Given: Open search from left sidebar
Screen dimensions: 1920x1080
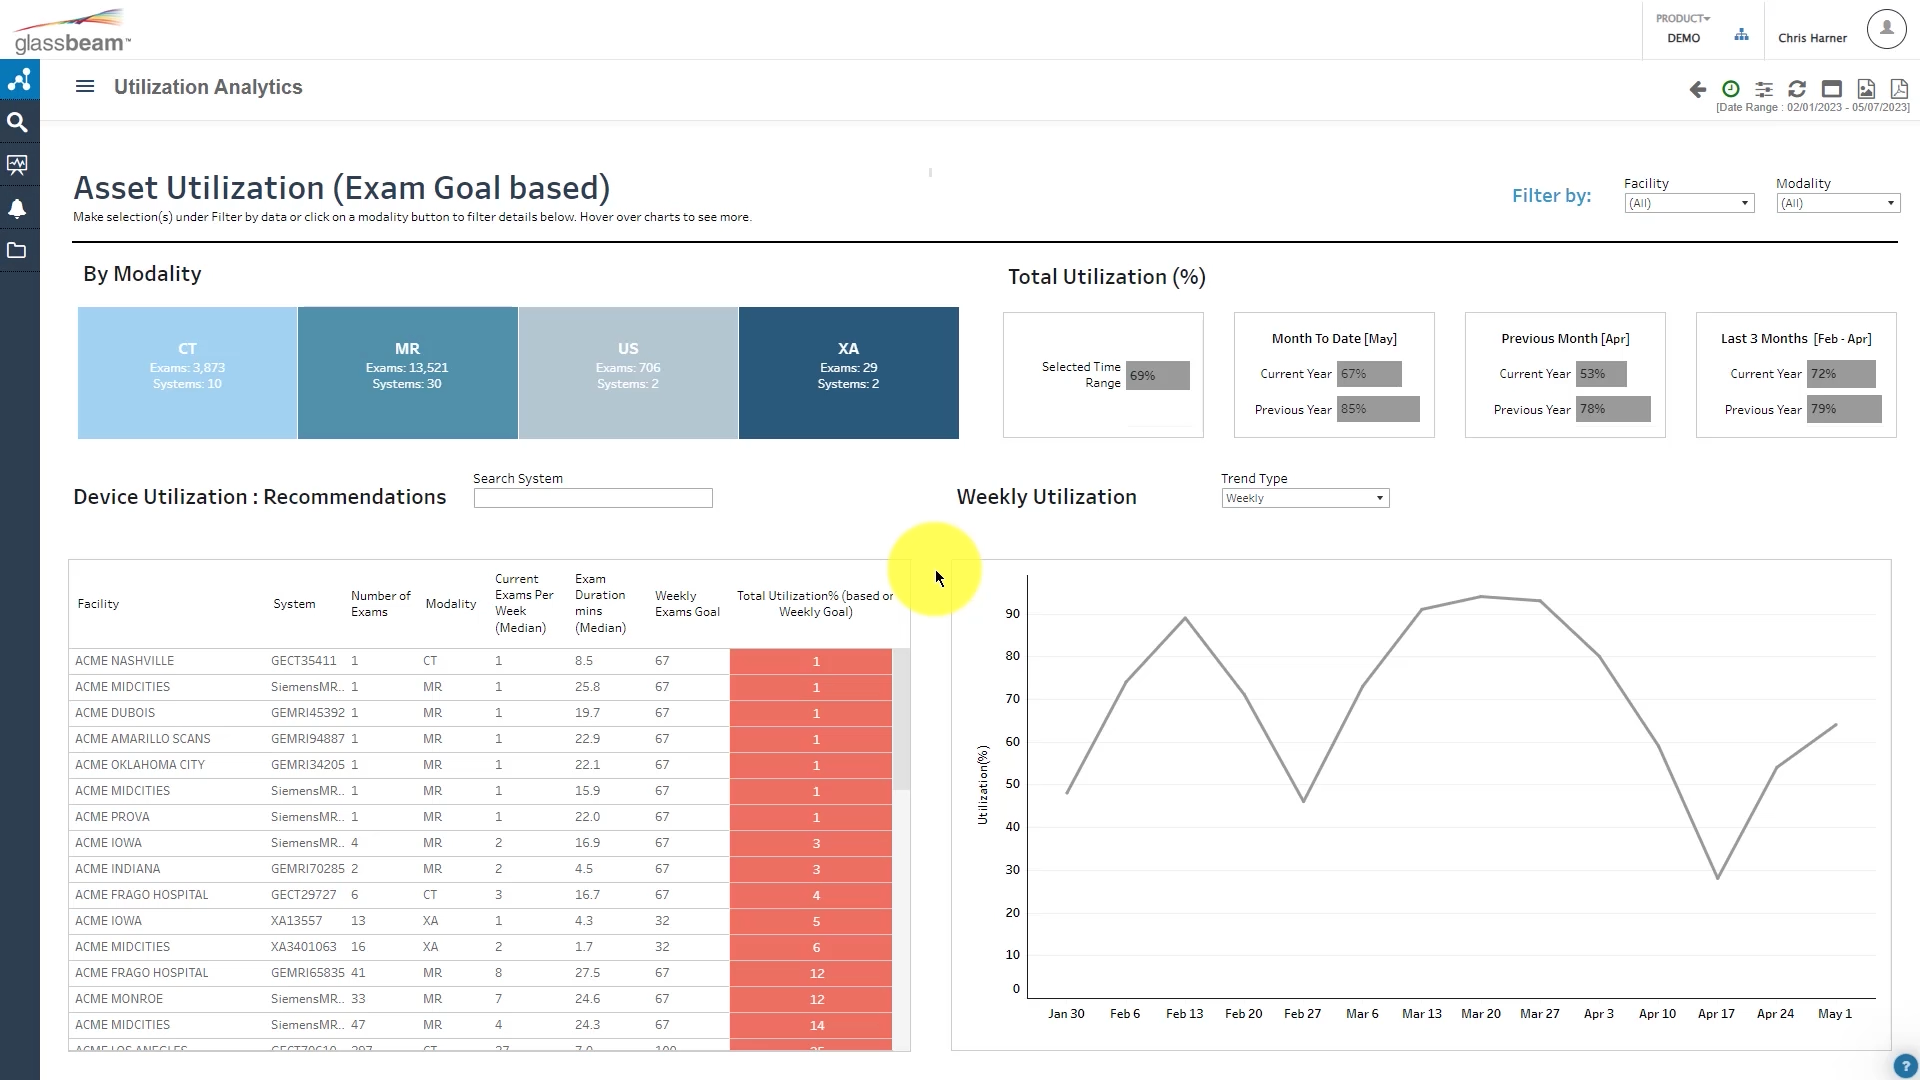Looking at the screenshot, I should (x=18, y=122).
